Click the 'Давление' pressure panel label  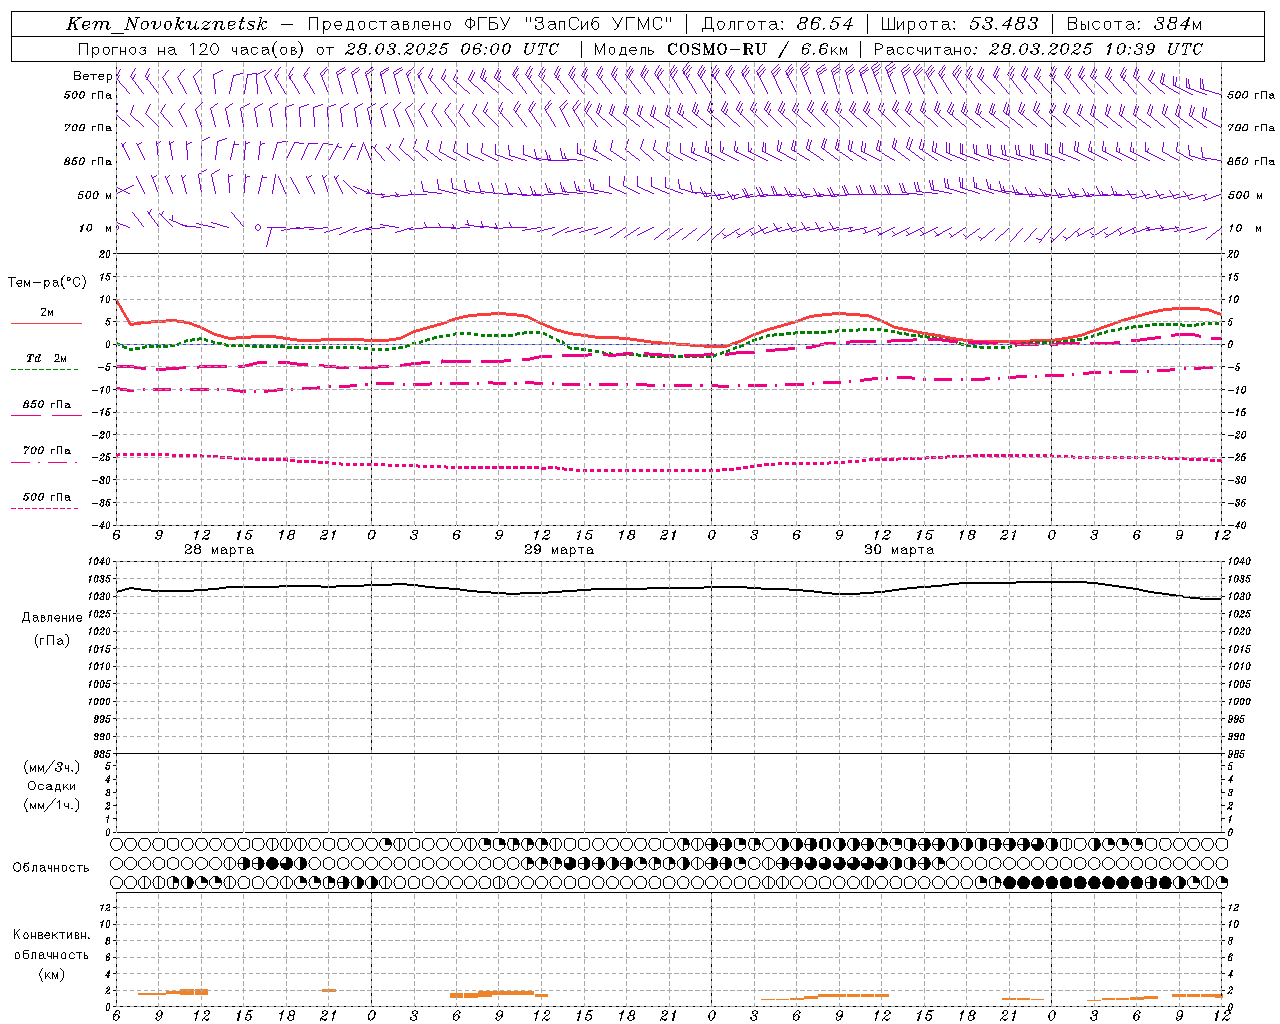(x=52, y=618)
